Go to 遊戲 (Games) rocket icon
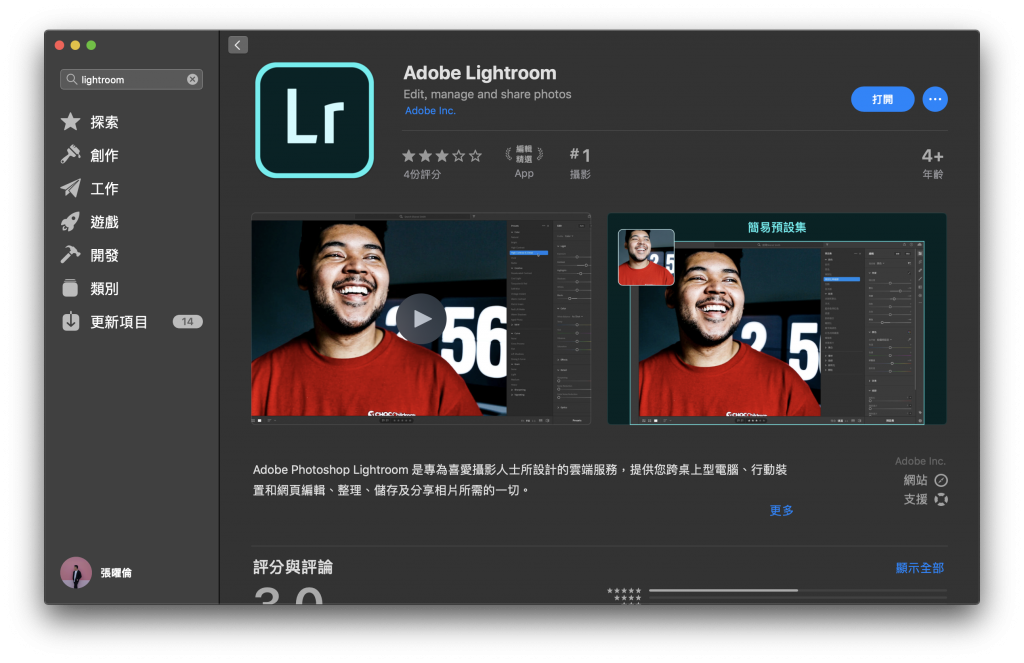This screenshot has height=663, width=1024. pos(71,221)
